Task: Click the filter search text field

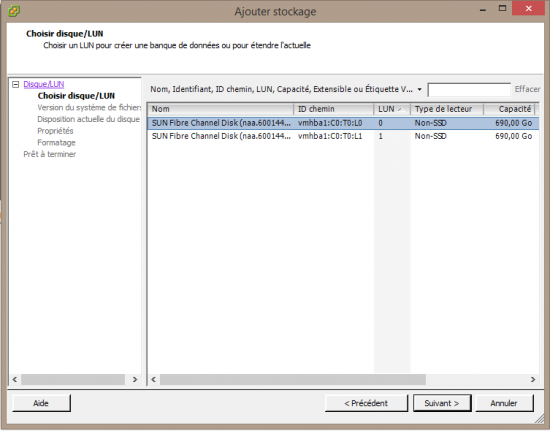Action: point(469,89)
